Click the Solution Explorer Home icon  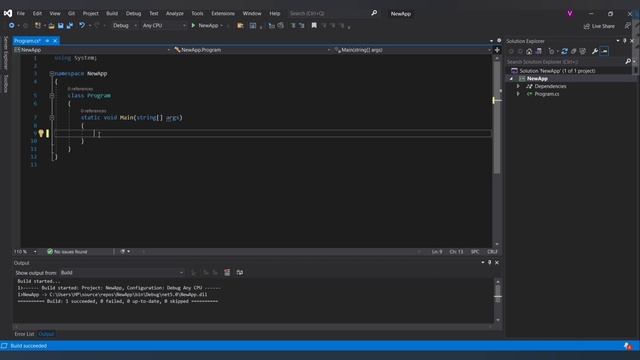pos(529,51)
